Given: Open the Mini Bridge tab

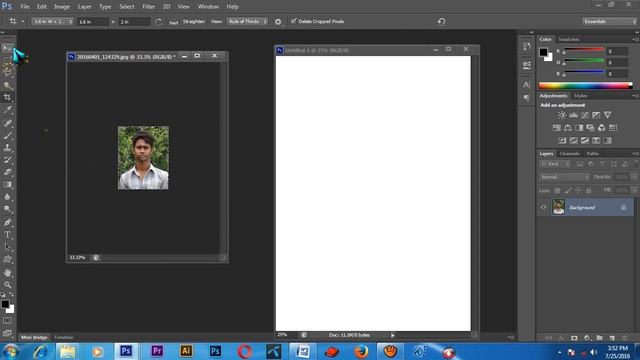Looking at the screenshot, I should tap(34, 338).
